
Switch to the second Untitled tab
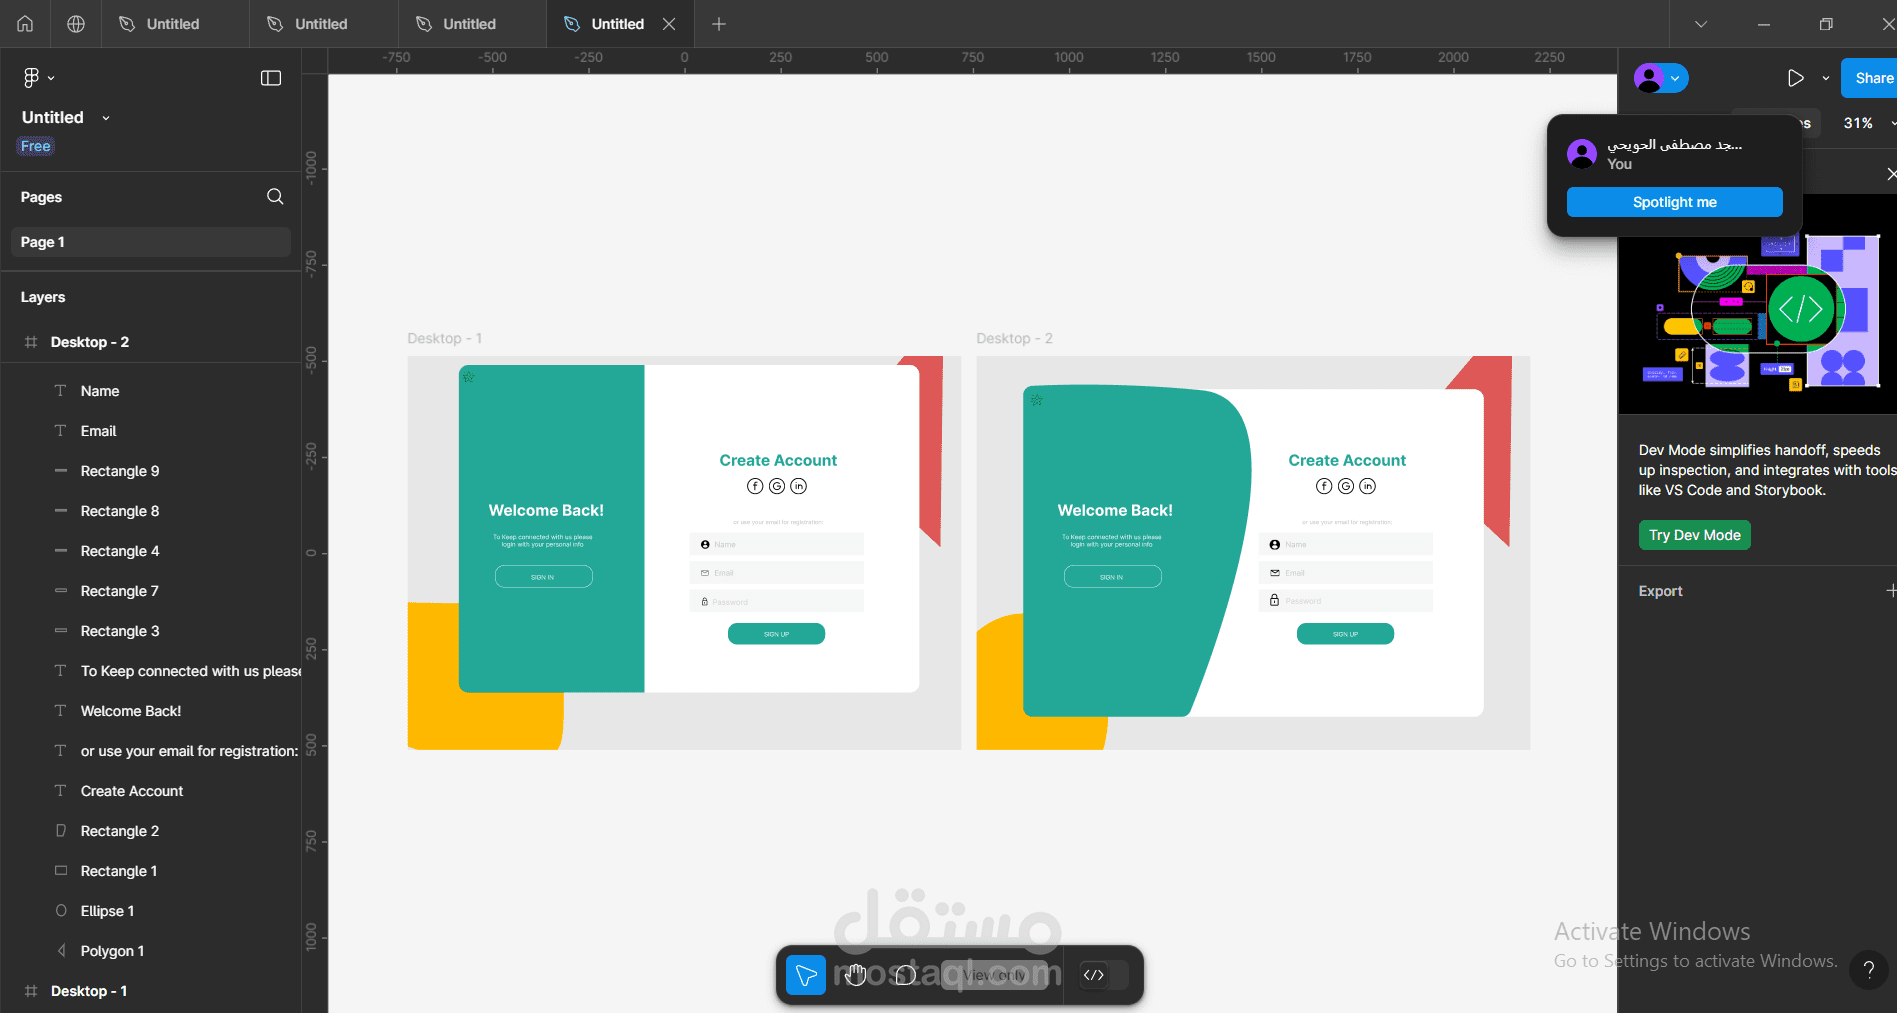click(x=323, y=24)
